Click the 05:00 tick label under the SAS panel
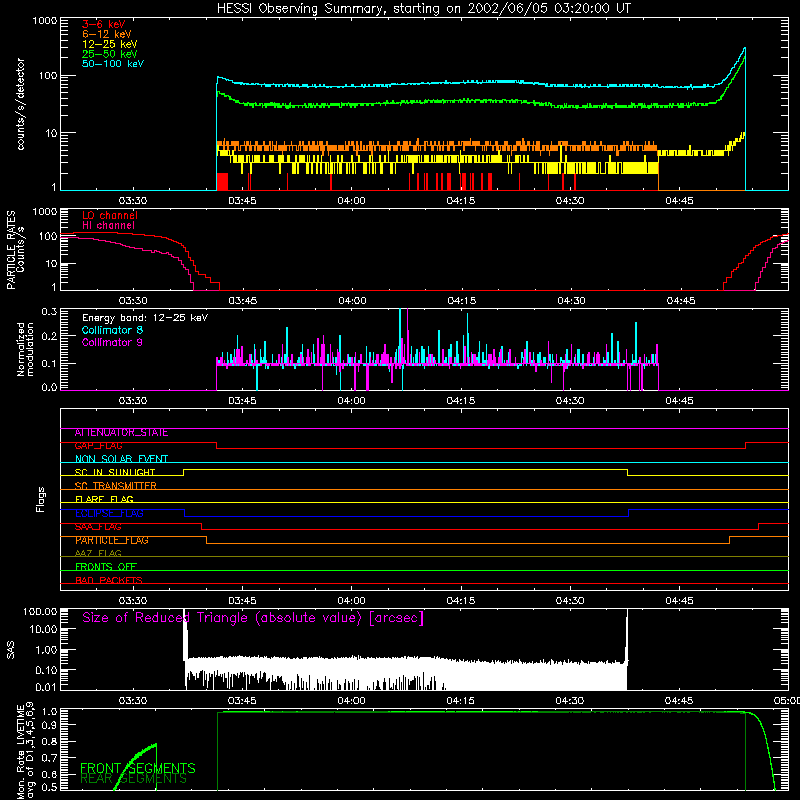The width and height of the screenshot is (800, 800). click(786, 701)
